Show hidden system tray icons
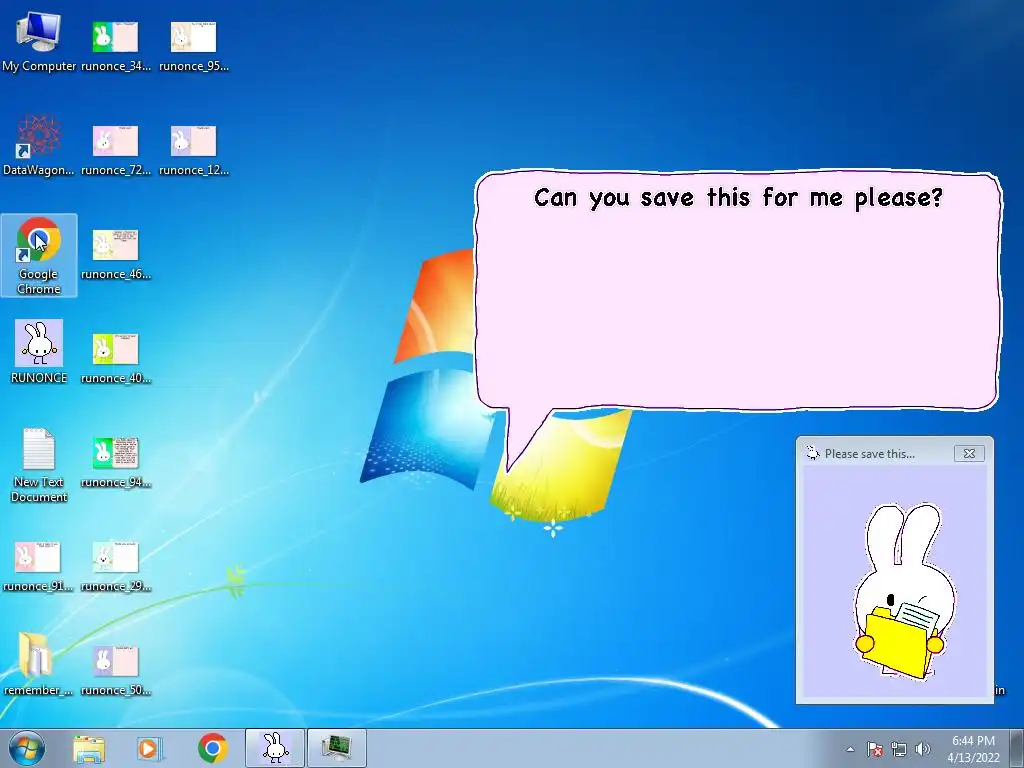Viewport: 1024px width, 768px height. (850, 749)
